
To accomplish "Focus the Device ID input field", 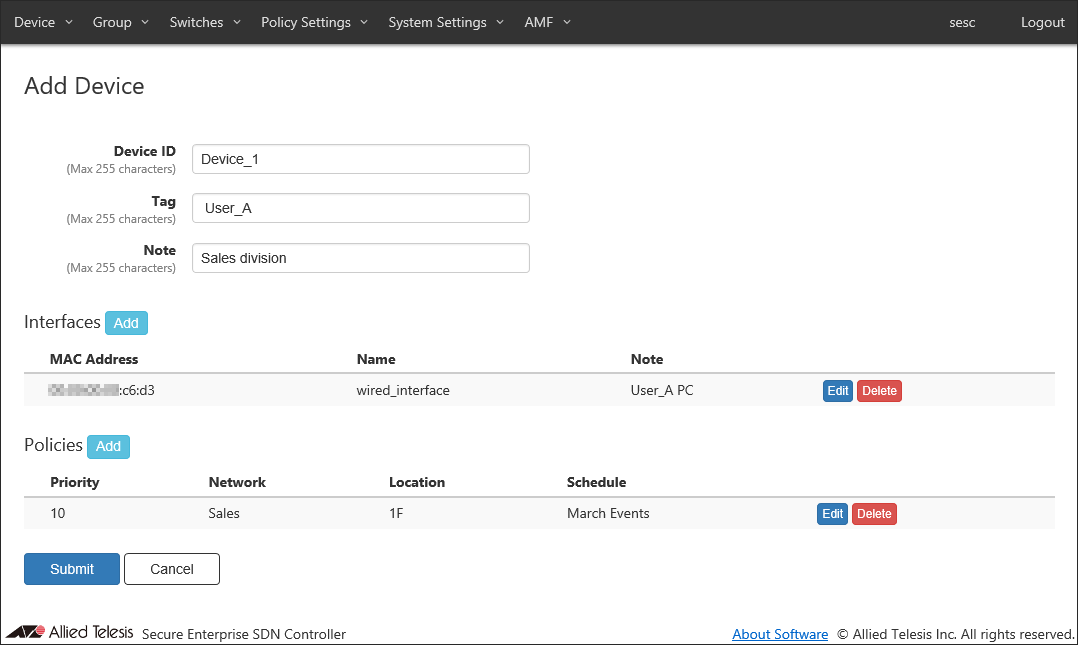I will coord(360,159).
